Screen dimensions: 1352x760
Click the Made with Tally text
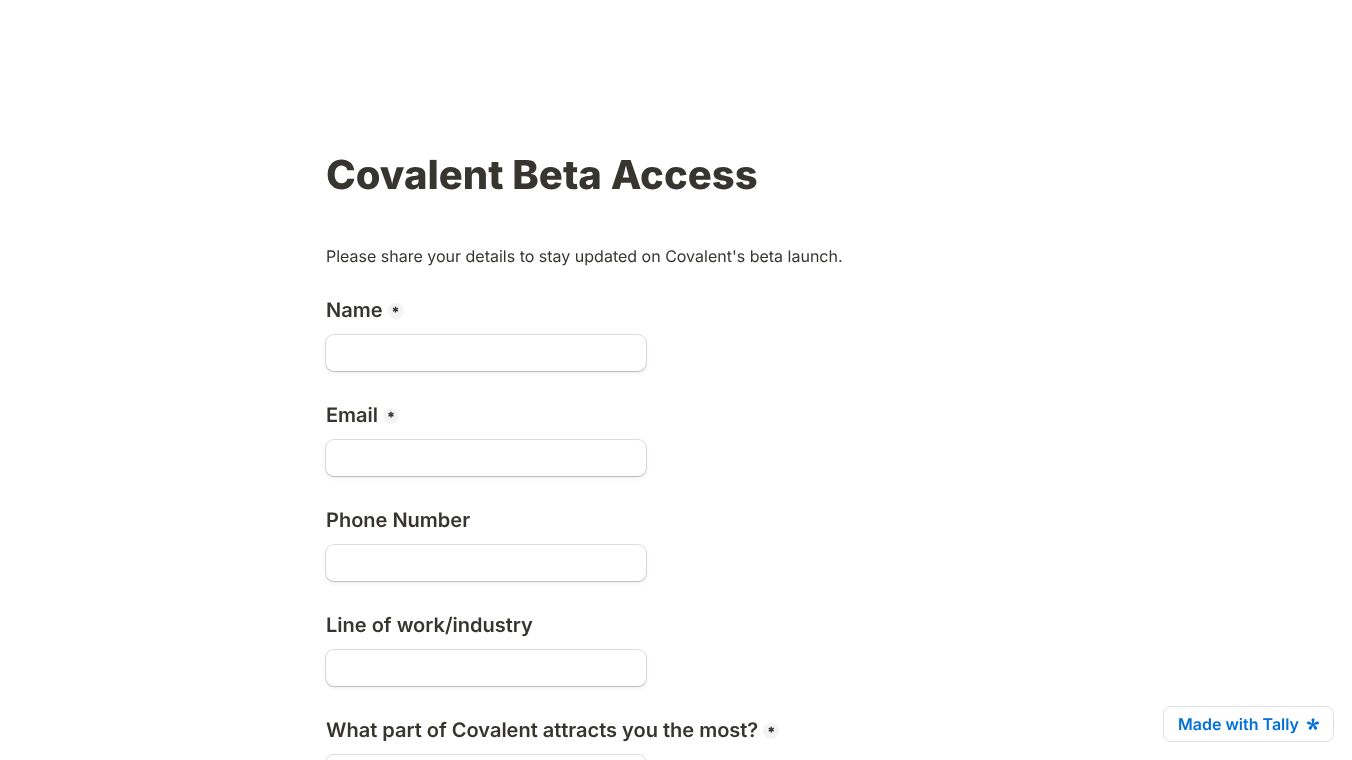click(1237, 724)
